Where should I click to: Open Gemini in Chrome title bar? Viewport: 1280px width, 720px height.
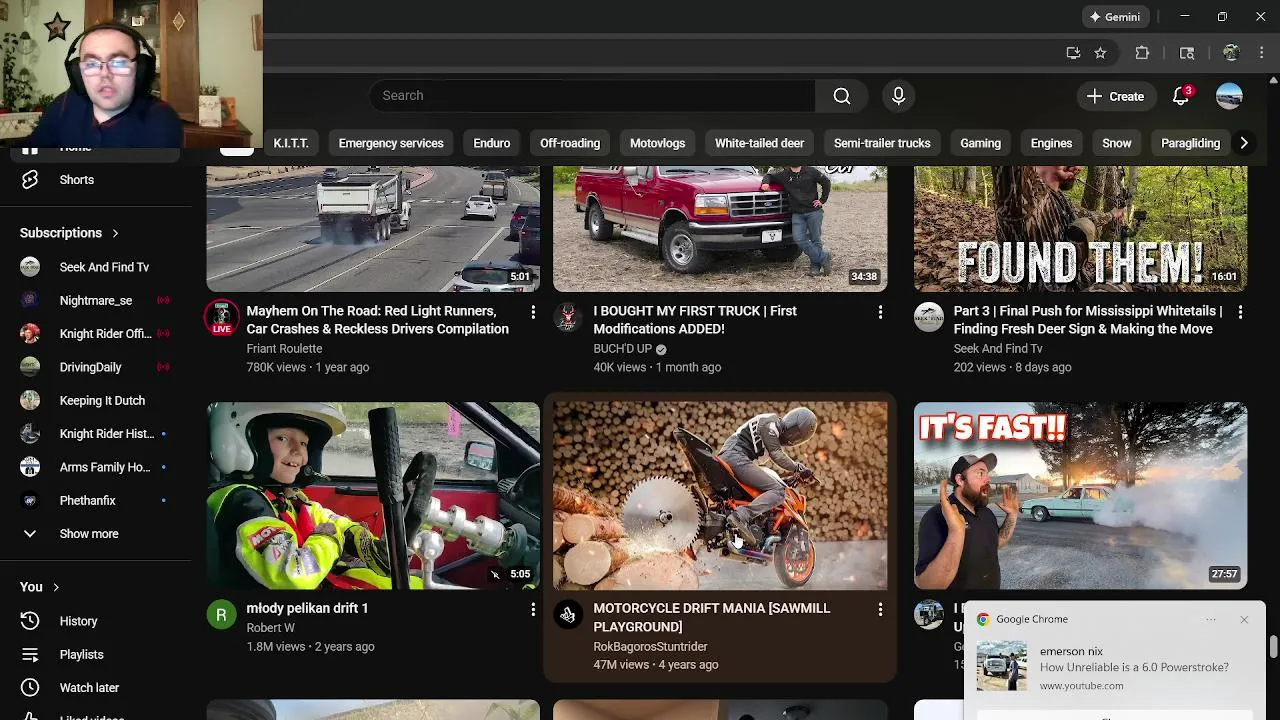1115,17
